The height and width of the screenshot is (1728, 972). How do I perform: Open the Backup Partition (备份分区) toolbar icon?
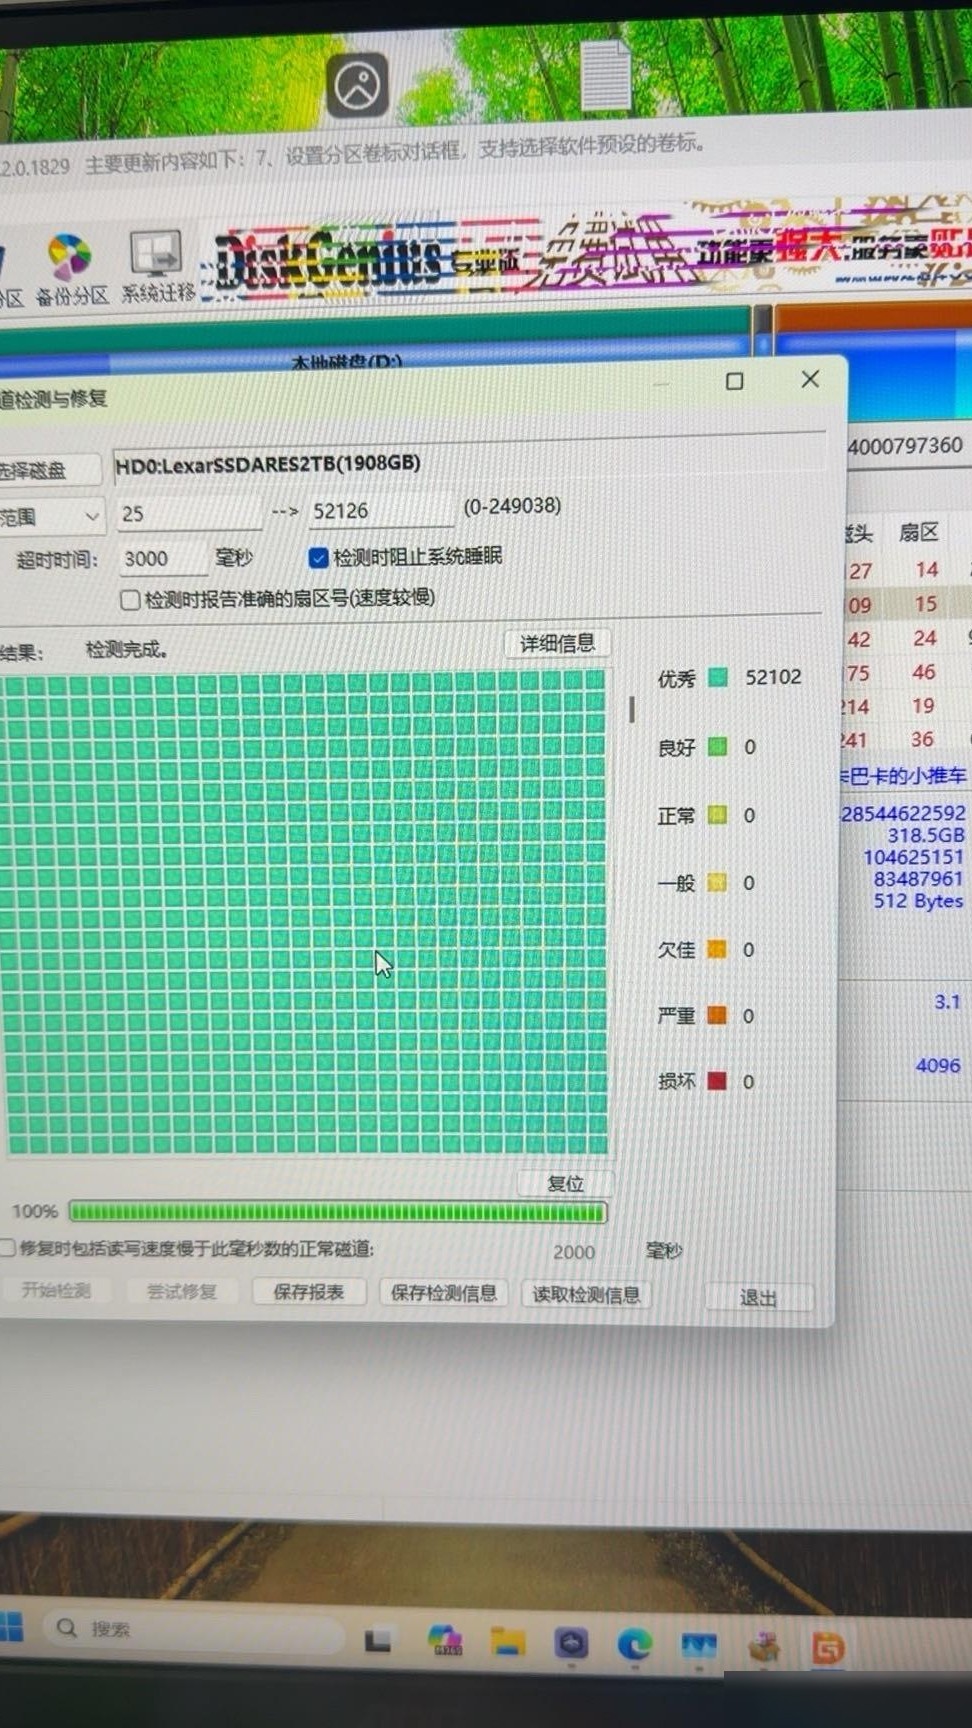click(x=70, y=268)
